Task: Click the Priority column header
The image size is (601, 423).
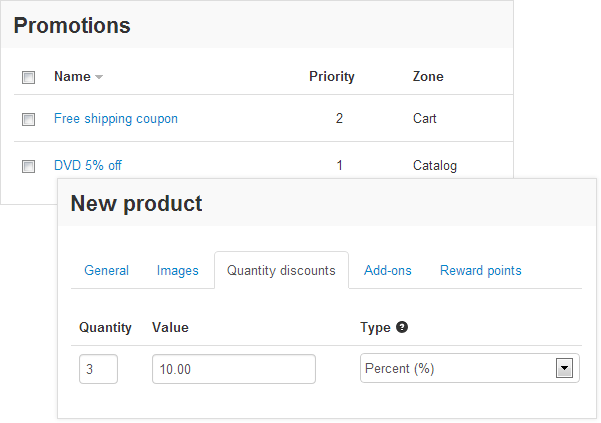Action: [x=332, y=77]
